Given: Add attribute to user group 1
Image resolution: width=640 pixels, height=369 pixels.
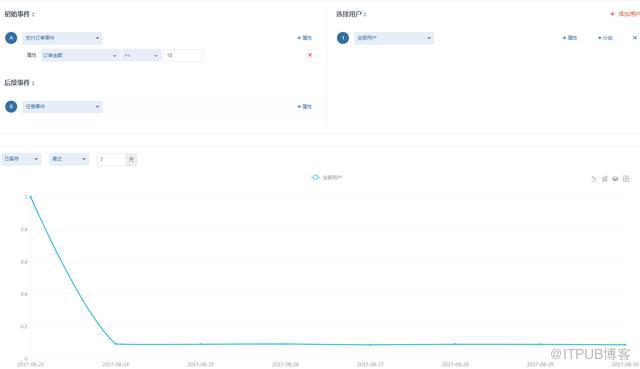Looking at the screenshot, I should click(x=570, y=38).
